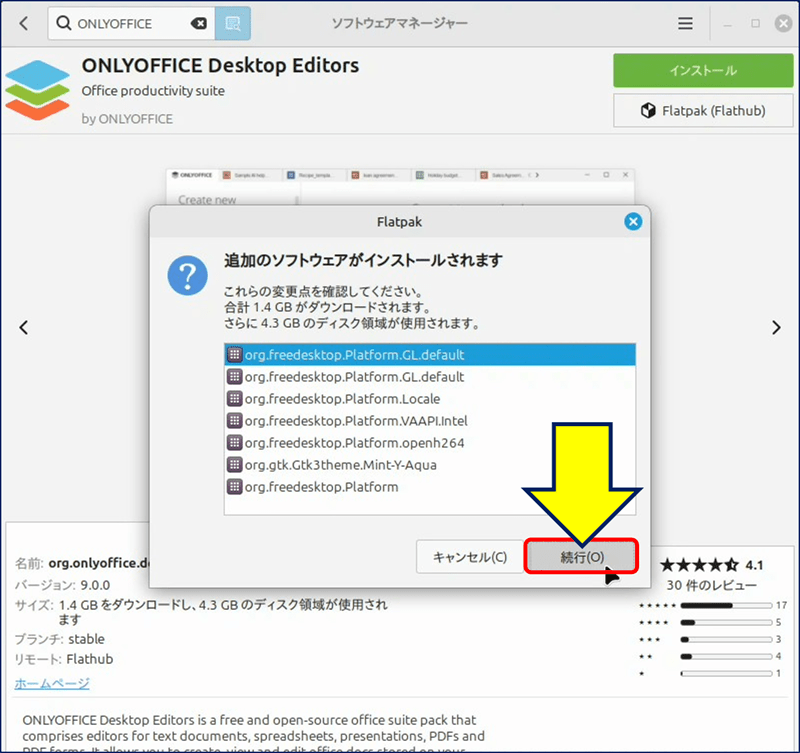Open the ホームページ link
This screenshot has height=753, width=800.
pos(52,683)
